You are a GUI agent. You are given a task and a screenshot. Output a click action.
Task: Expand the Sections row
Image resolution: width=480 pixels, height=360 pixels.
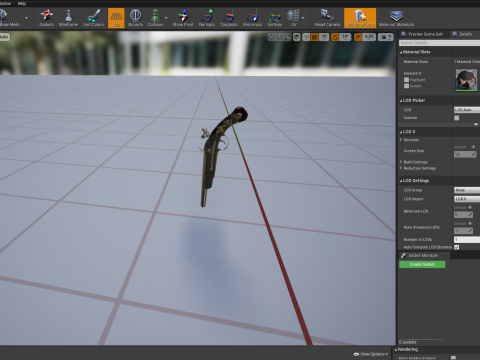pos(401,140)
